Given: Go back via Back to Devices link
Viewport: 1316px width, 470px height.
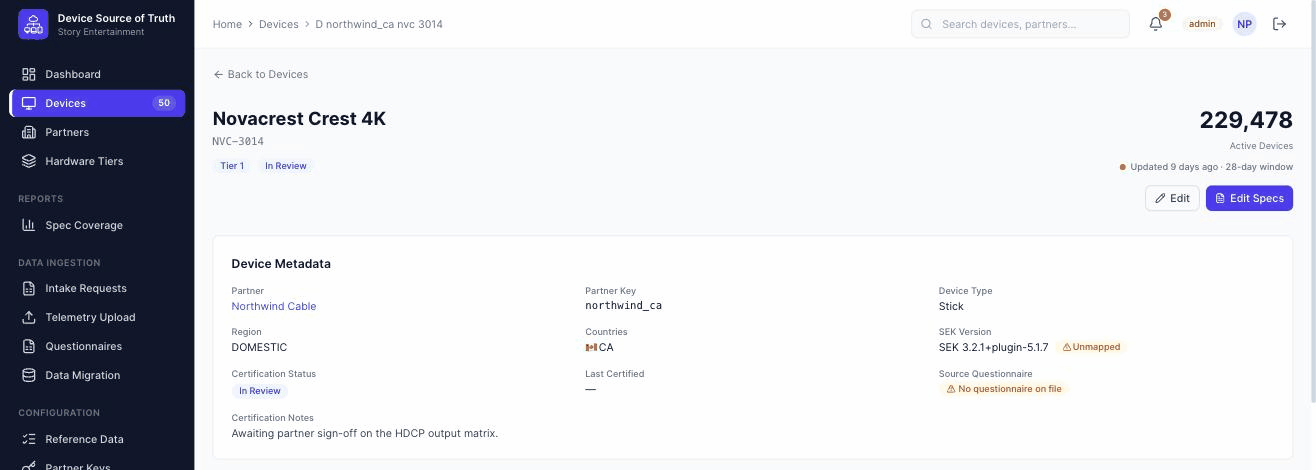Looking at the screenshot, I should [260, 74].
